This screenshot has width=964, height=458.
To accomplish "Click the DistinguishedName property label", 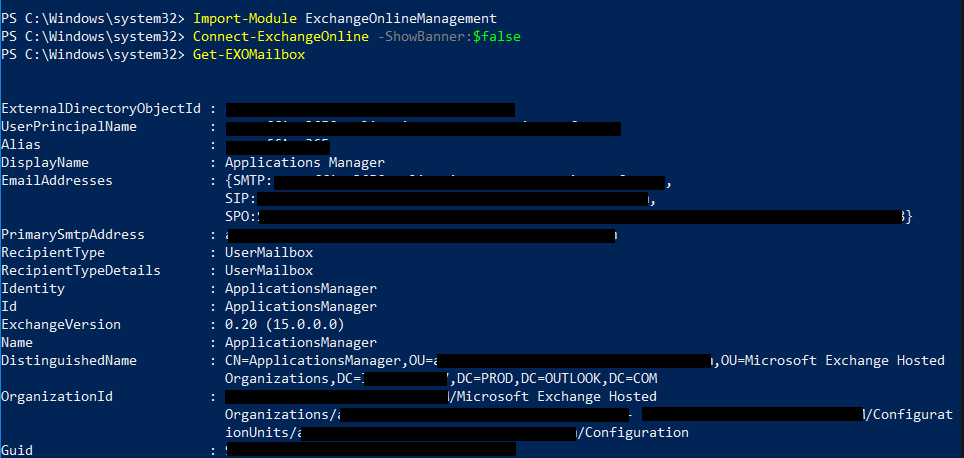I will [69, 361].
